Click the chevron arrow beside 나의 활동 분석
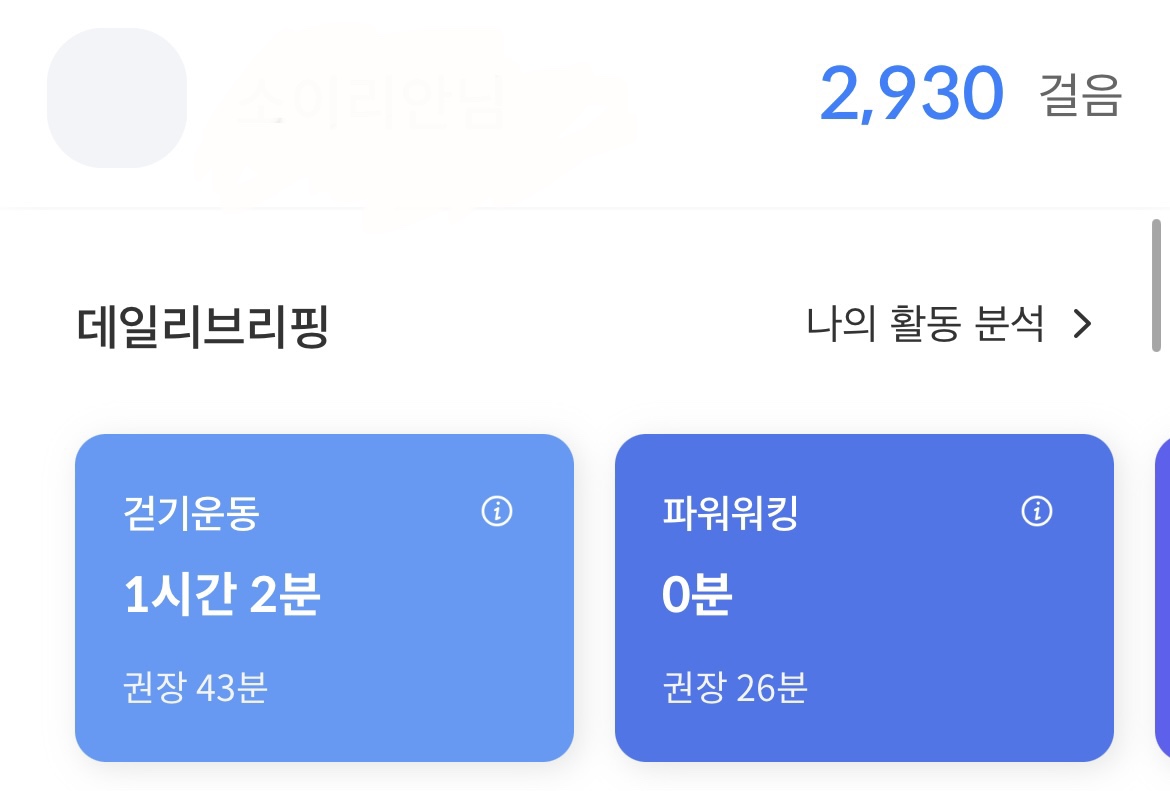The image size is (1170, 791). 1083,325
